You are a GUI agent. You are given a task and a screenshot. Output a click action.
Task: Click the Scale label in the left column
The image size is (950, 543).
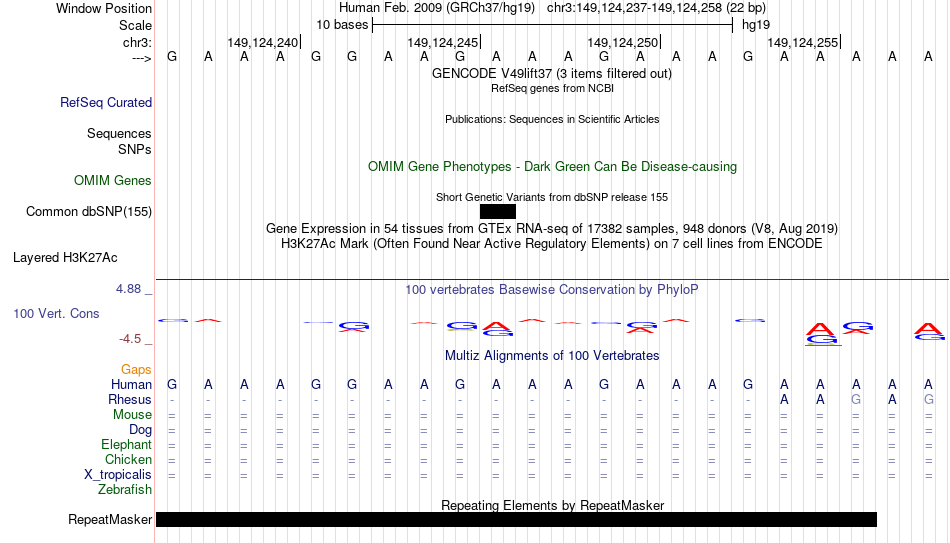(136, 25)
